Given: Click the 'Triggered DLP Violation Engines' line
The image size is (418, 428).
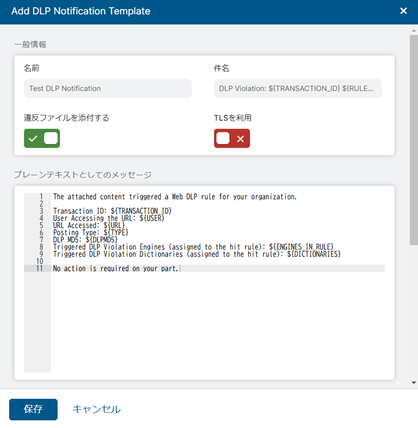Looking at the screenshot, I should pos(193,247).
